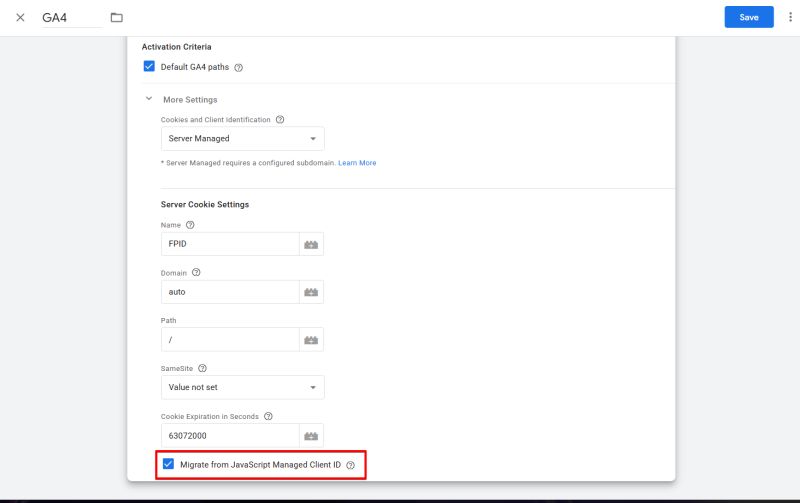
Task: Insert variable in the Path field
Action: 311,339
